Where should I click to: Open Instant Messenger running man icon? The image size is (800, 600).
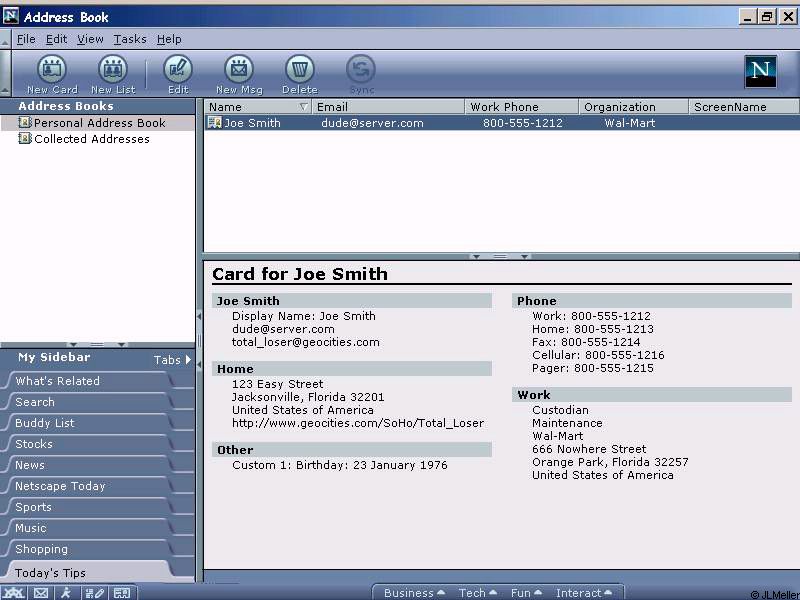tap(66, 593)
